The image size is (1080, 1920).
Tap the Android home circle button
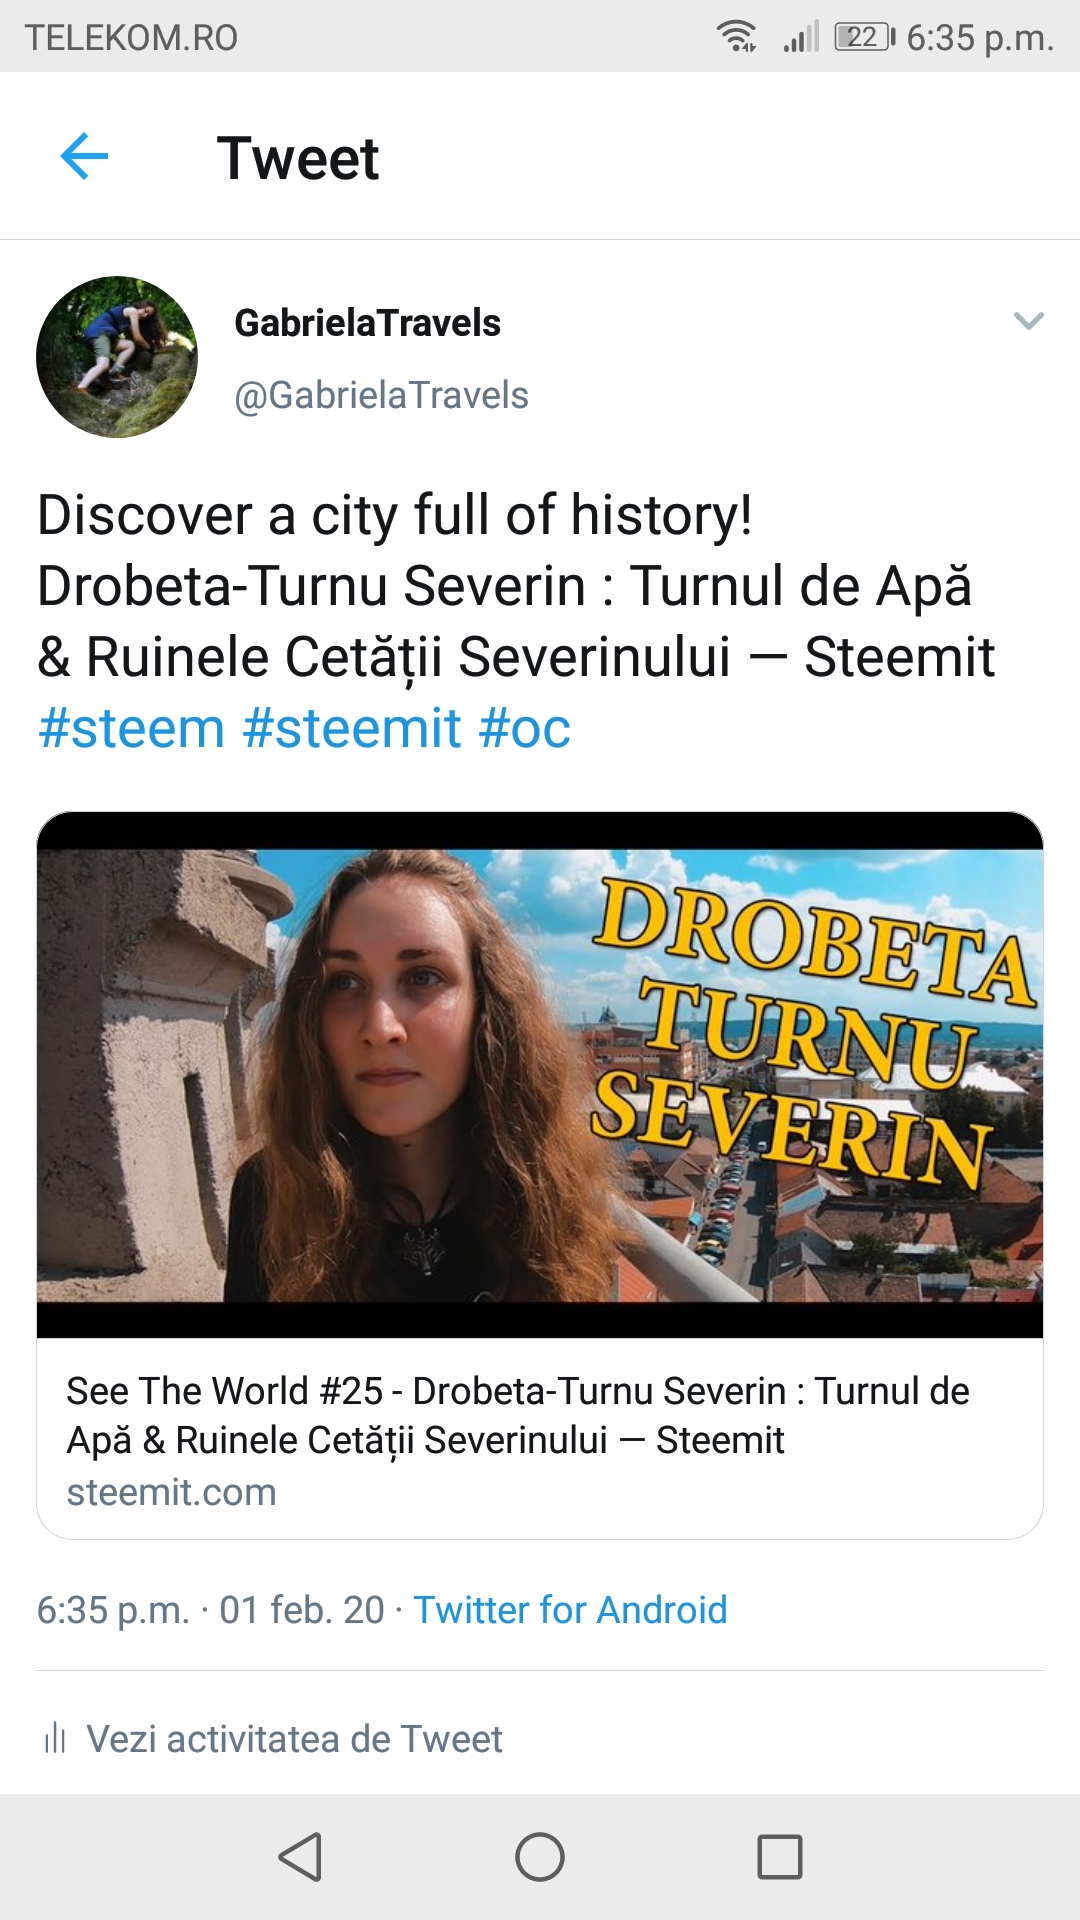(540, 1857)
